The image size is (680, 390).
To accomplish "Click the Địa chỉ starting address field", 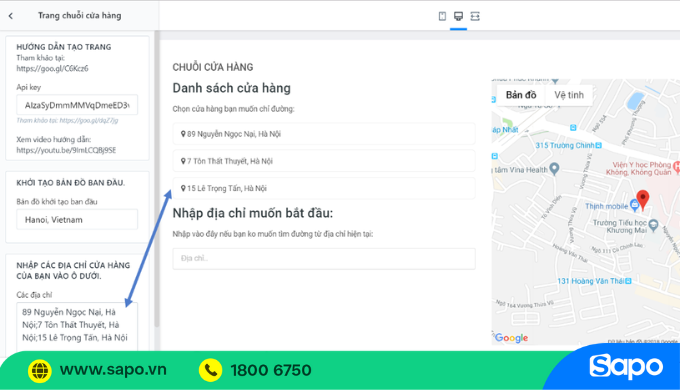I will (324, 259).
